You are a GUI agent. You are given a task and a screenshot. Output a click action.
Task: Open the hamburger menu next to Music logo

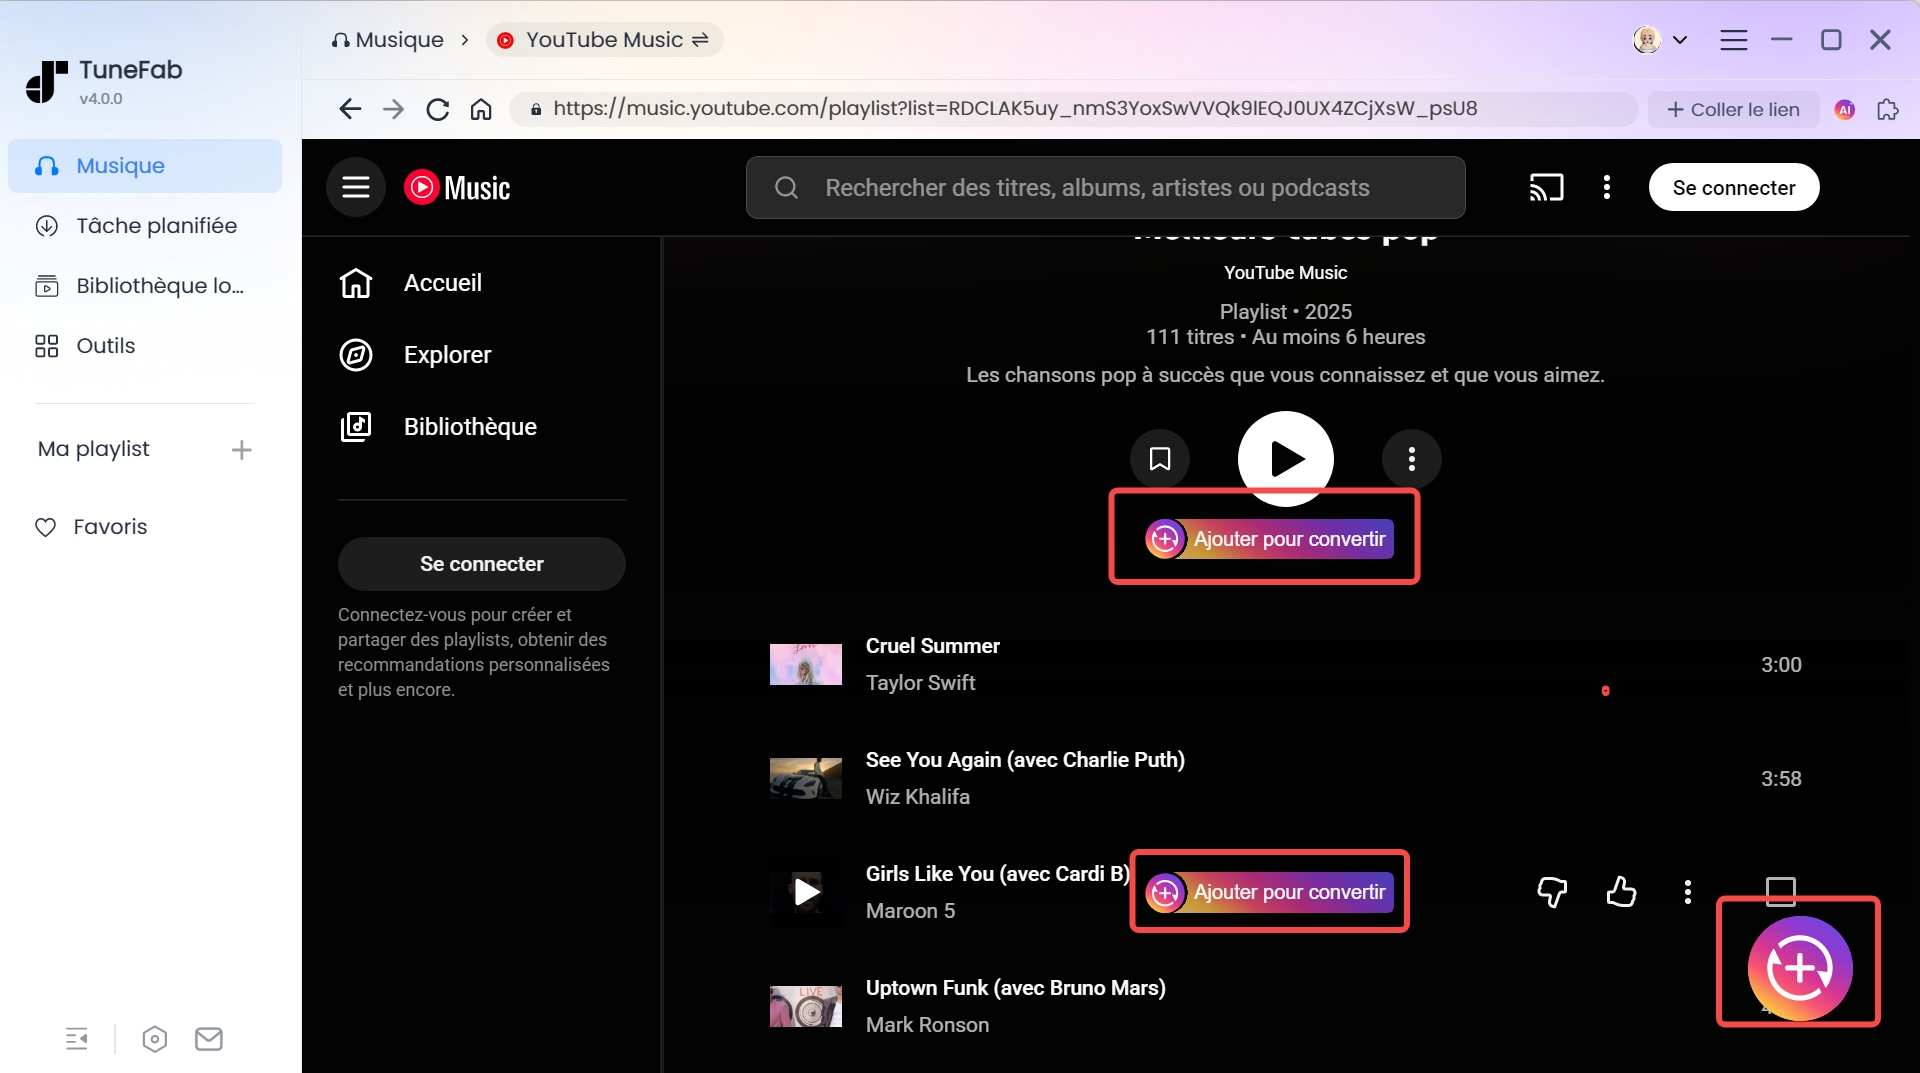355,187
